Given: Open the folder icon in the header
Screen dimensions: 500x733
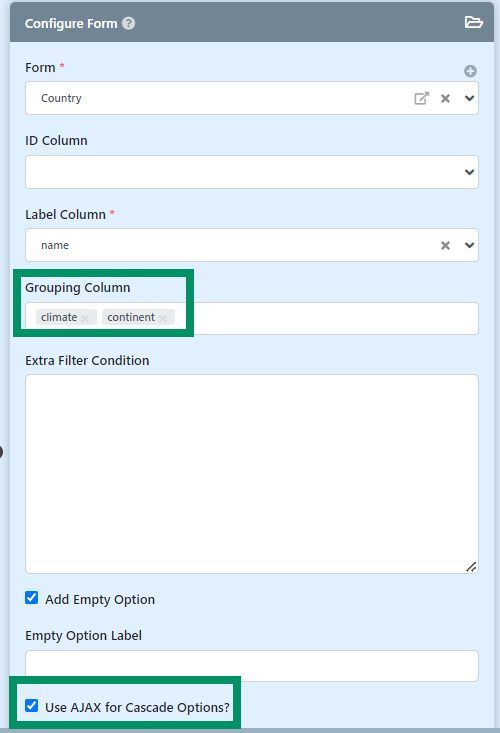Looking at the screenshot, I should [473, 22].
